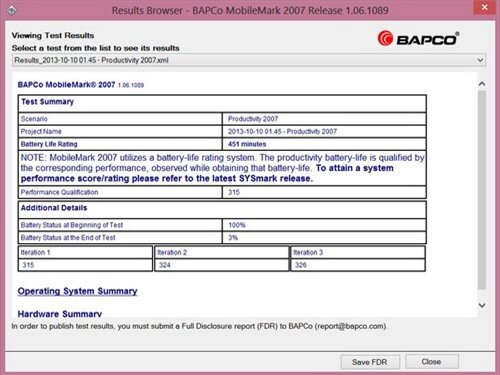The image size is (500, 375).
Task: Click the 'Performance Qualification' label
Action: (59, 192)
